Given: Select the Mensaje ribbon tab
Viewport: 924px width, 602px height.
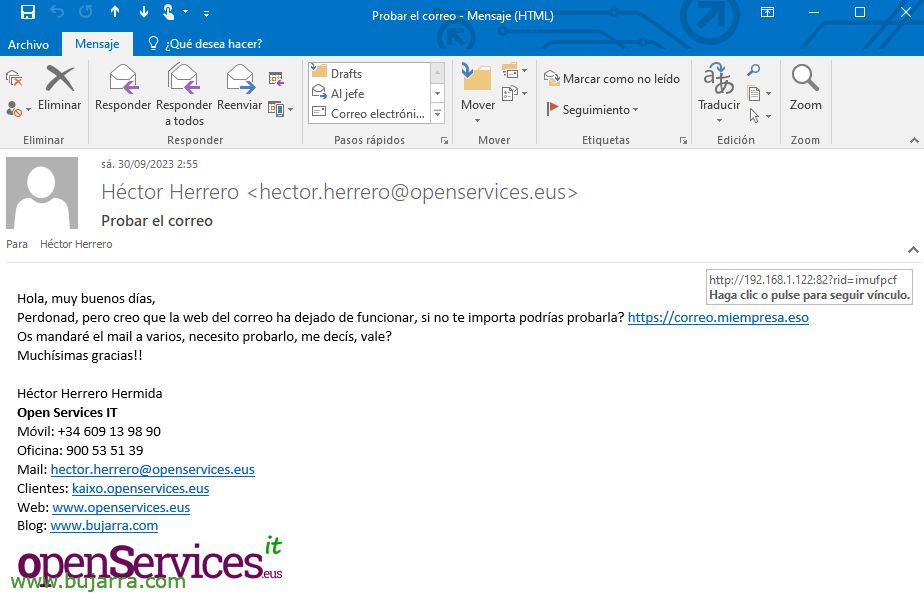Looking at the screenshot, I should pyautogui.click(x=97, y=44).
